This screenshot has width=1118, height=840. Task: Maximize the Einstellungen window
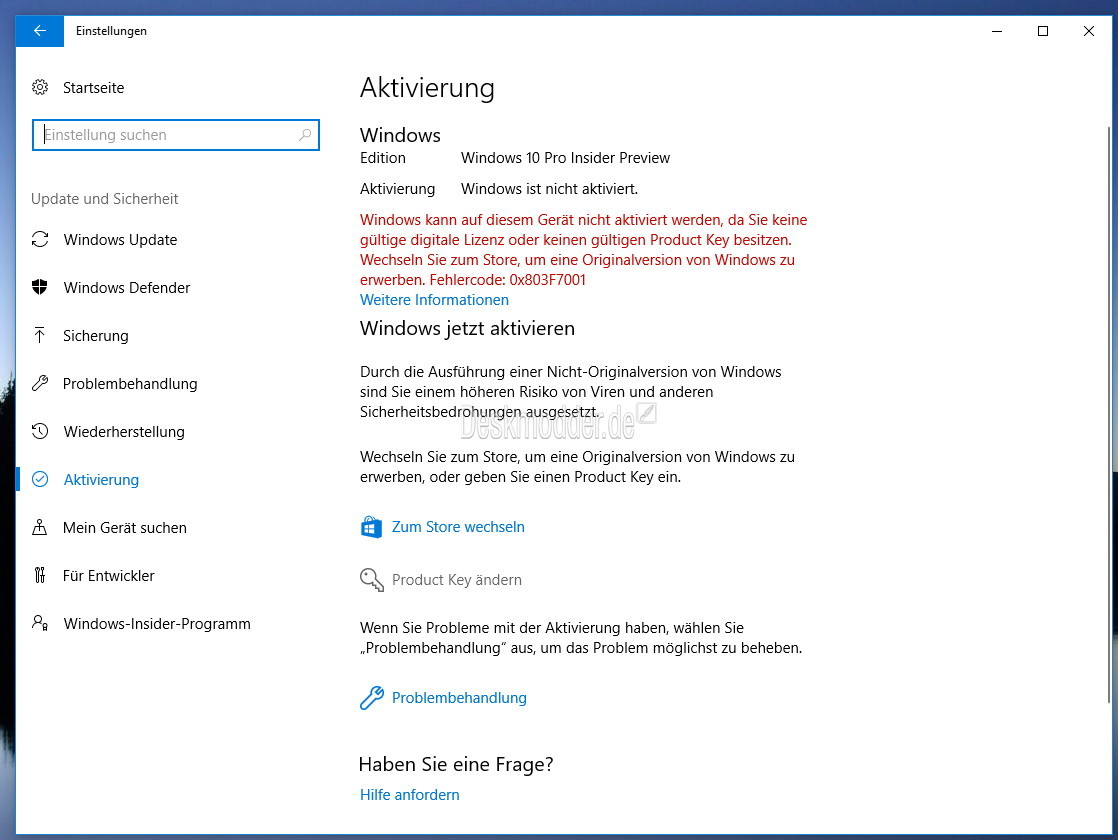[1042, 31]
